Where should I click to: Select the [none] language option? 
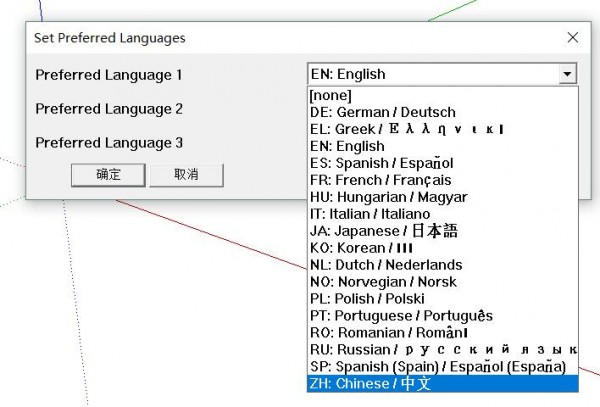pyautogui.click(x=331, y=95)
